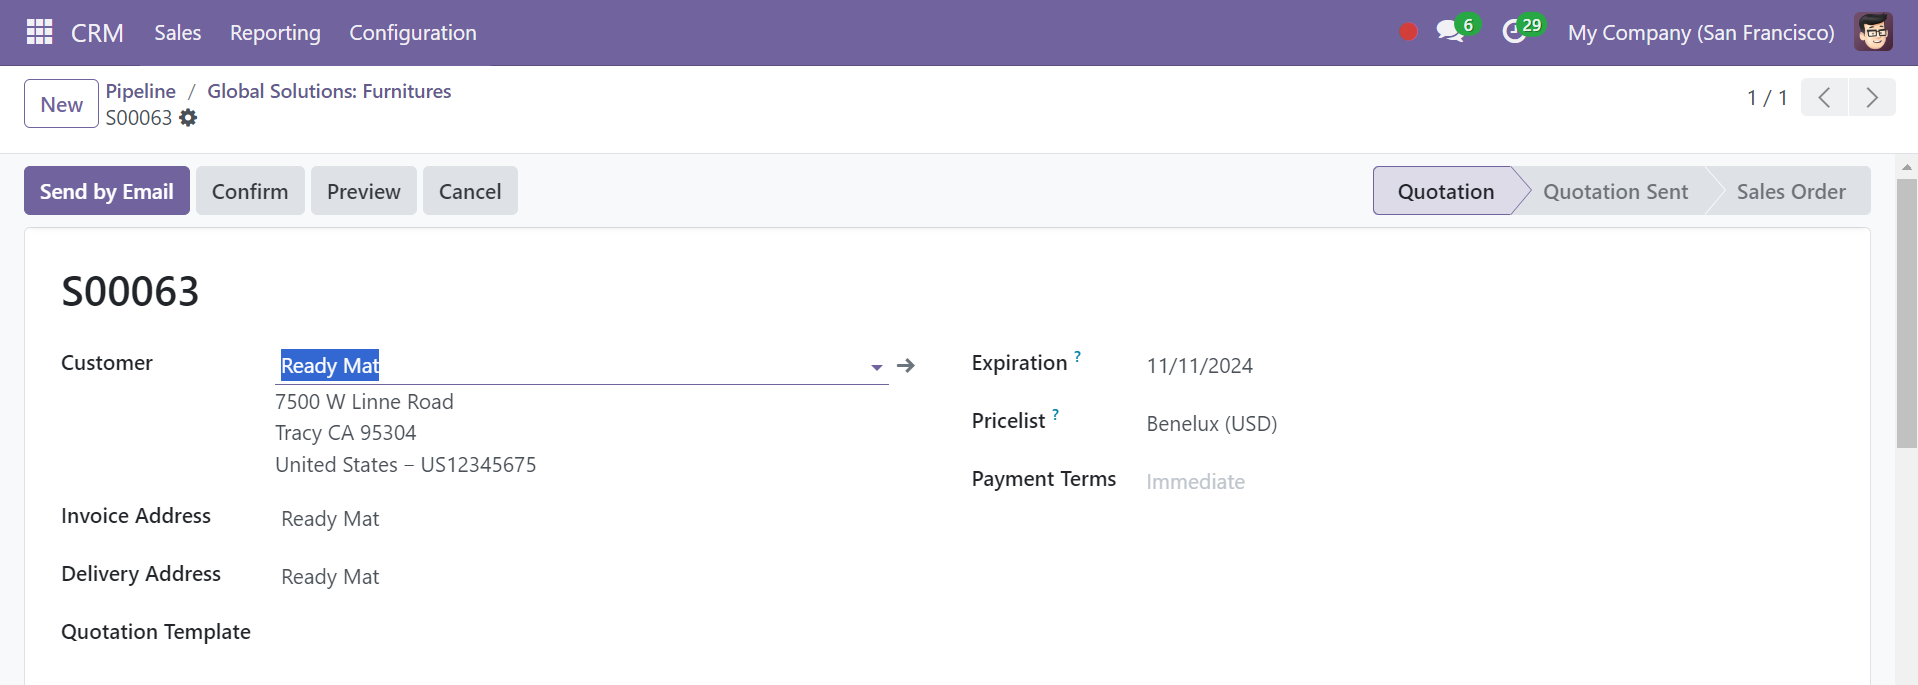
Task: Open the gear actions menu beside S00063
Action: 188,118
